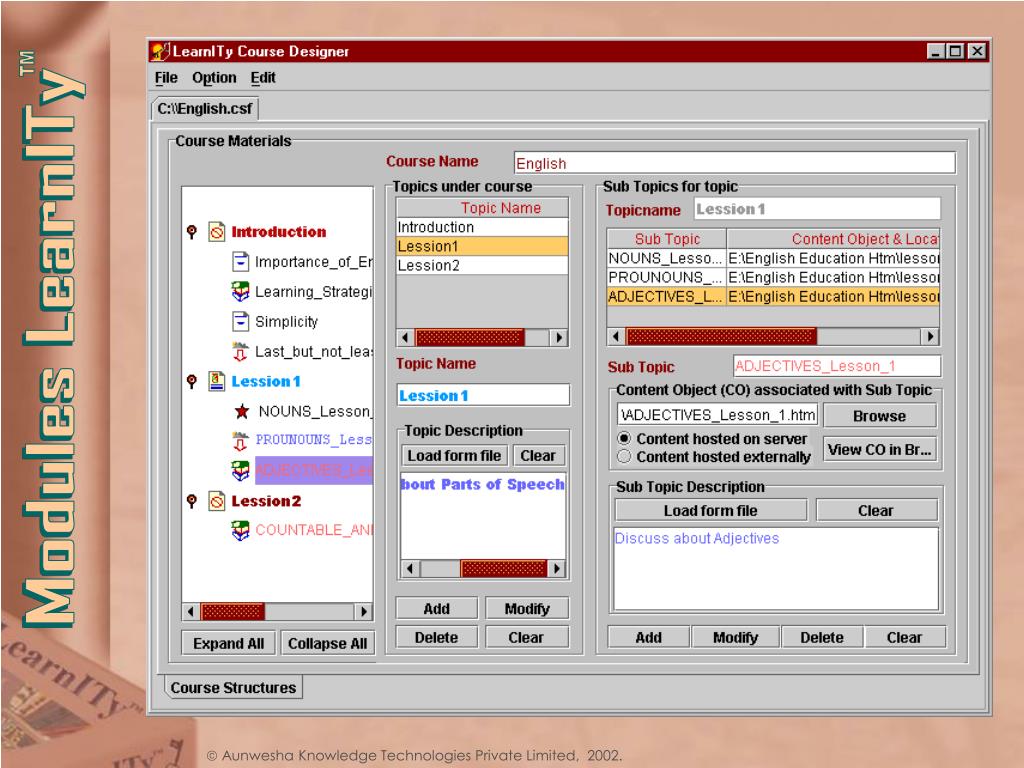Select Lession2 row in Topic Name list
Screen dimensions: 1024x768
(482, 265)
